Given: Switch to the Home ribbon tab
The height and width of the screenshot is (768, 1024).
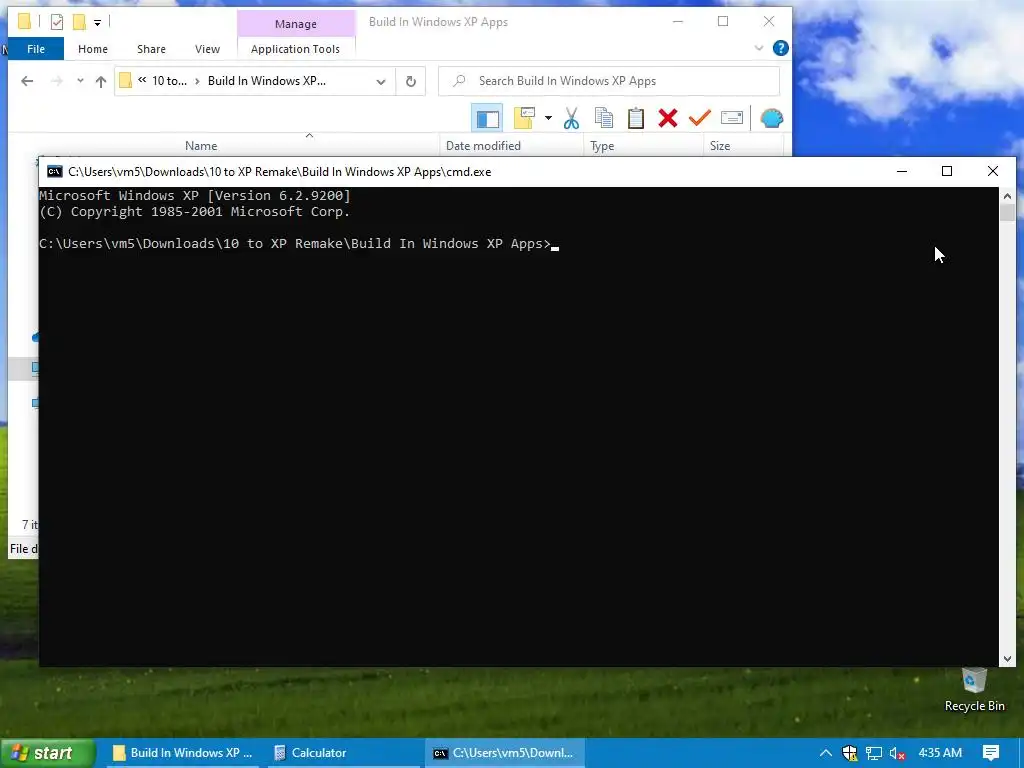Looking at the screenshot, I should click(x=93, y=49).
